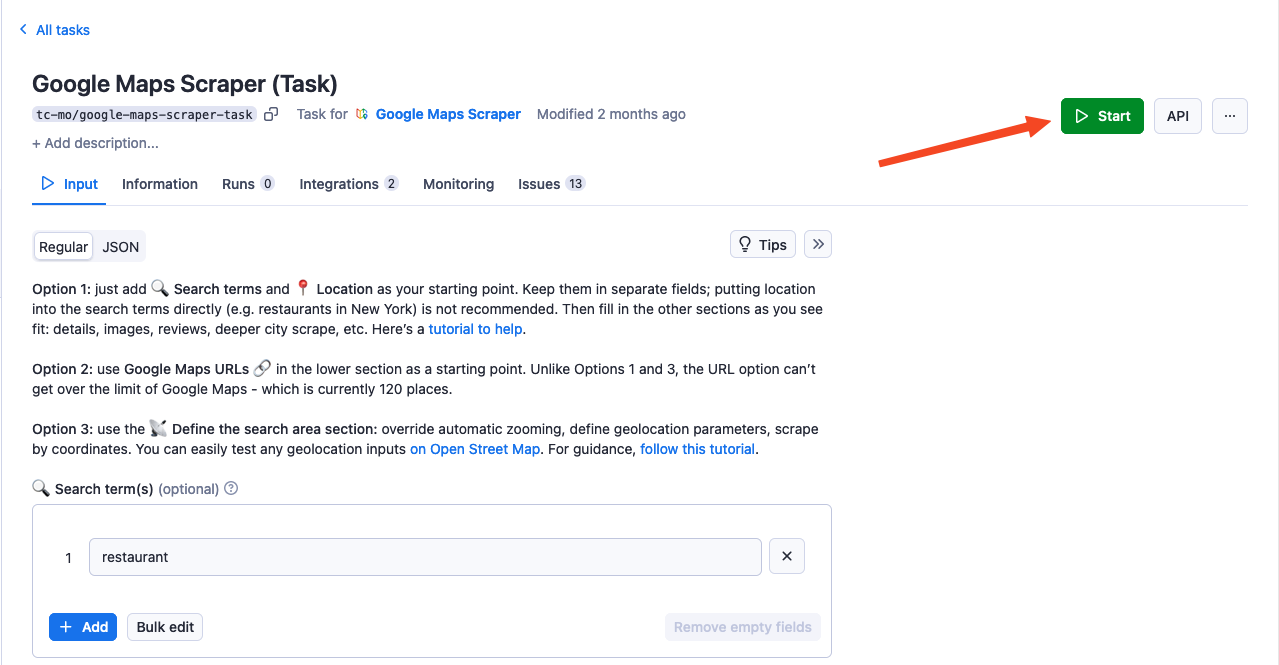The image size is (1279, 665).
Task: Switch to the Runs tab
Action: pyautogui.click(x=241, y=184)
